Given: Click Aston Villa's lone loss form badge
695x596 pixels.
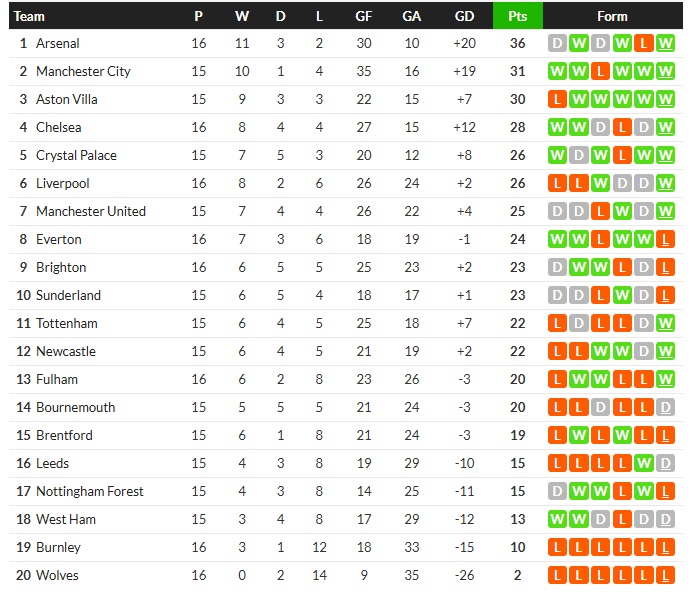Looking at the screenshot, I should 557,100.
